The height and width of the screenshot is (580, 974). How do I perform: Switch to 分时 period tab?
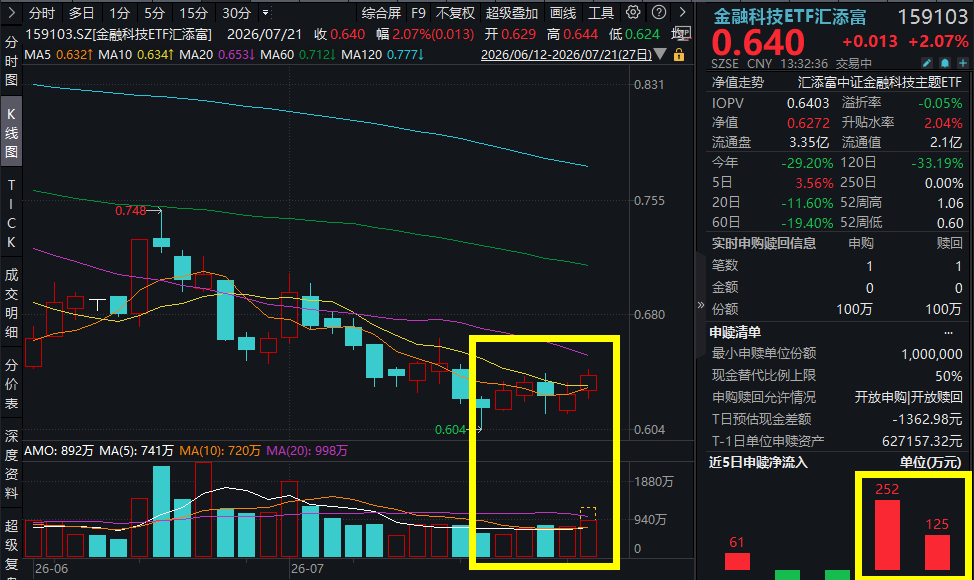click(41, 13)
